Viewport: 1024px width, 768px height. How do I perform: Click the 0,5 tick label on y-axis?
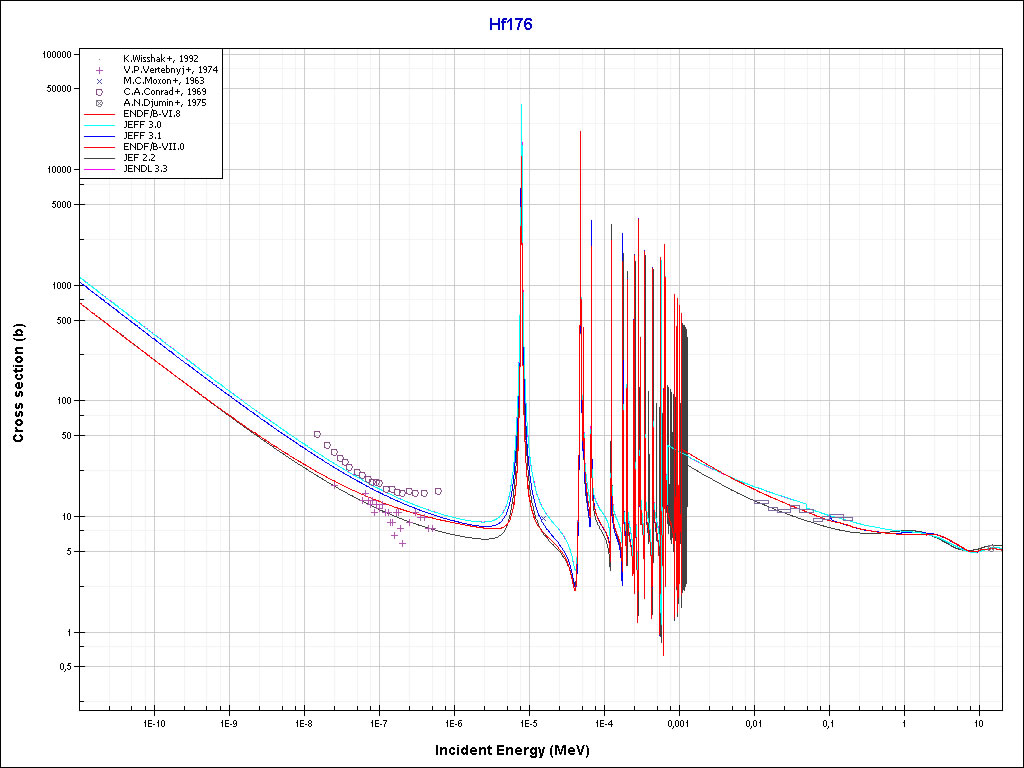coord(61,667)
